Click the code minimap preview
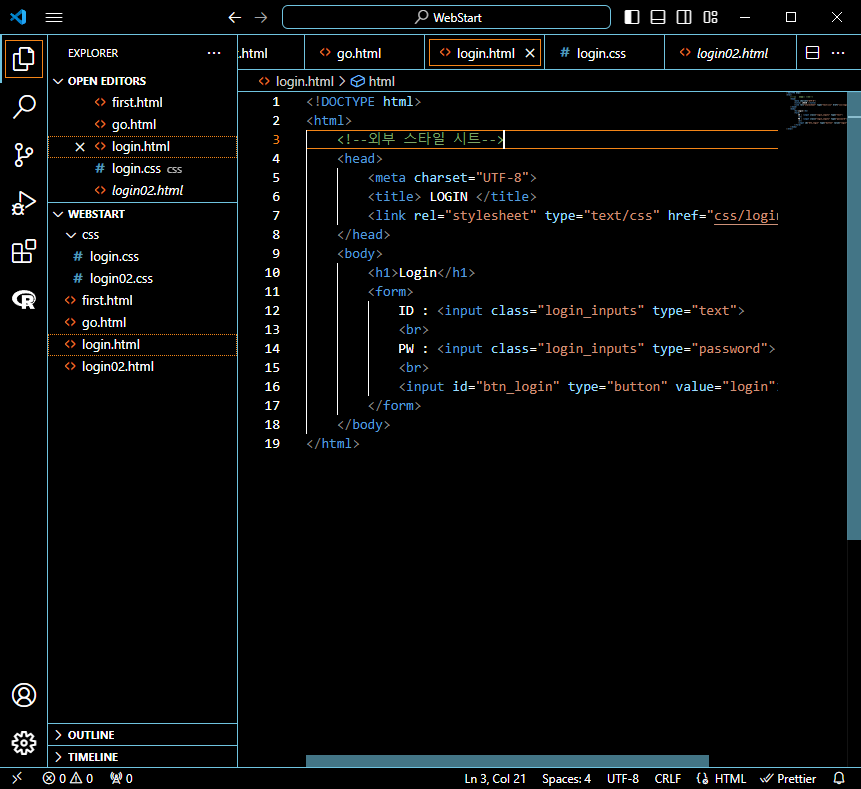The height and width of the screenshot is (789, 861). point(816,110)
